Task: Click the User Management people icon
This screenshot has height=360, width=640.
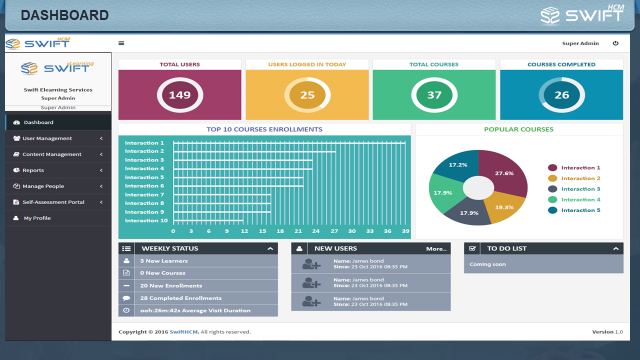Action: (x=16, y=138)
